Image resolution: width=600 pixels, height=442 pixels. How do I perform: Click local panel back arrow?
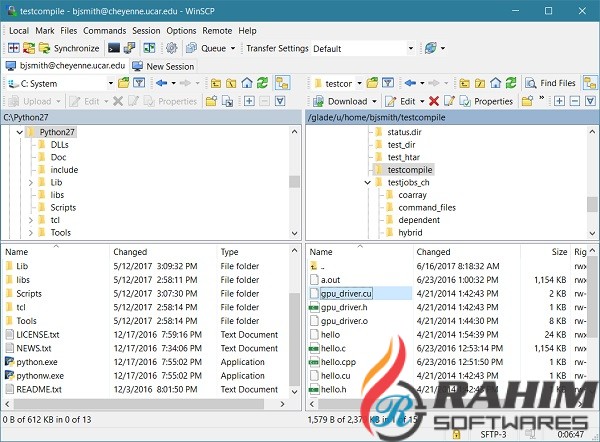click(161, 83)
